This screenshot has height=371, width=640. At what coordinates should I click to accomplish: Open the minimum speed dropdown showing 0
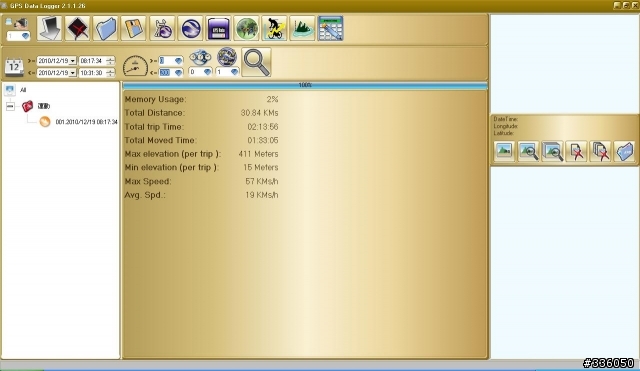click(x=178, y=61)
